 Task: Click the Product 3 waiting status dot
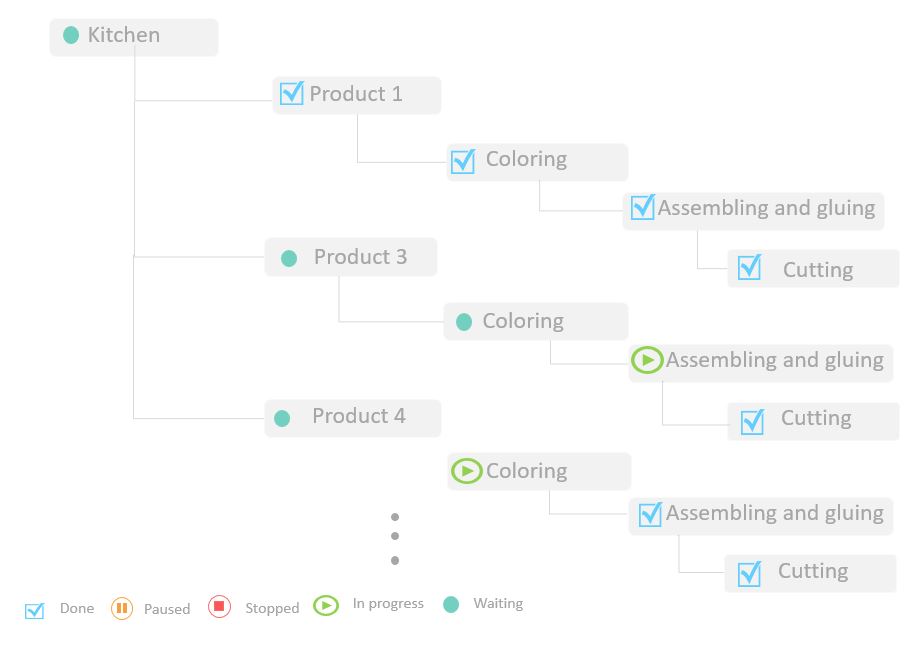point(289,258)
